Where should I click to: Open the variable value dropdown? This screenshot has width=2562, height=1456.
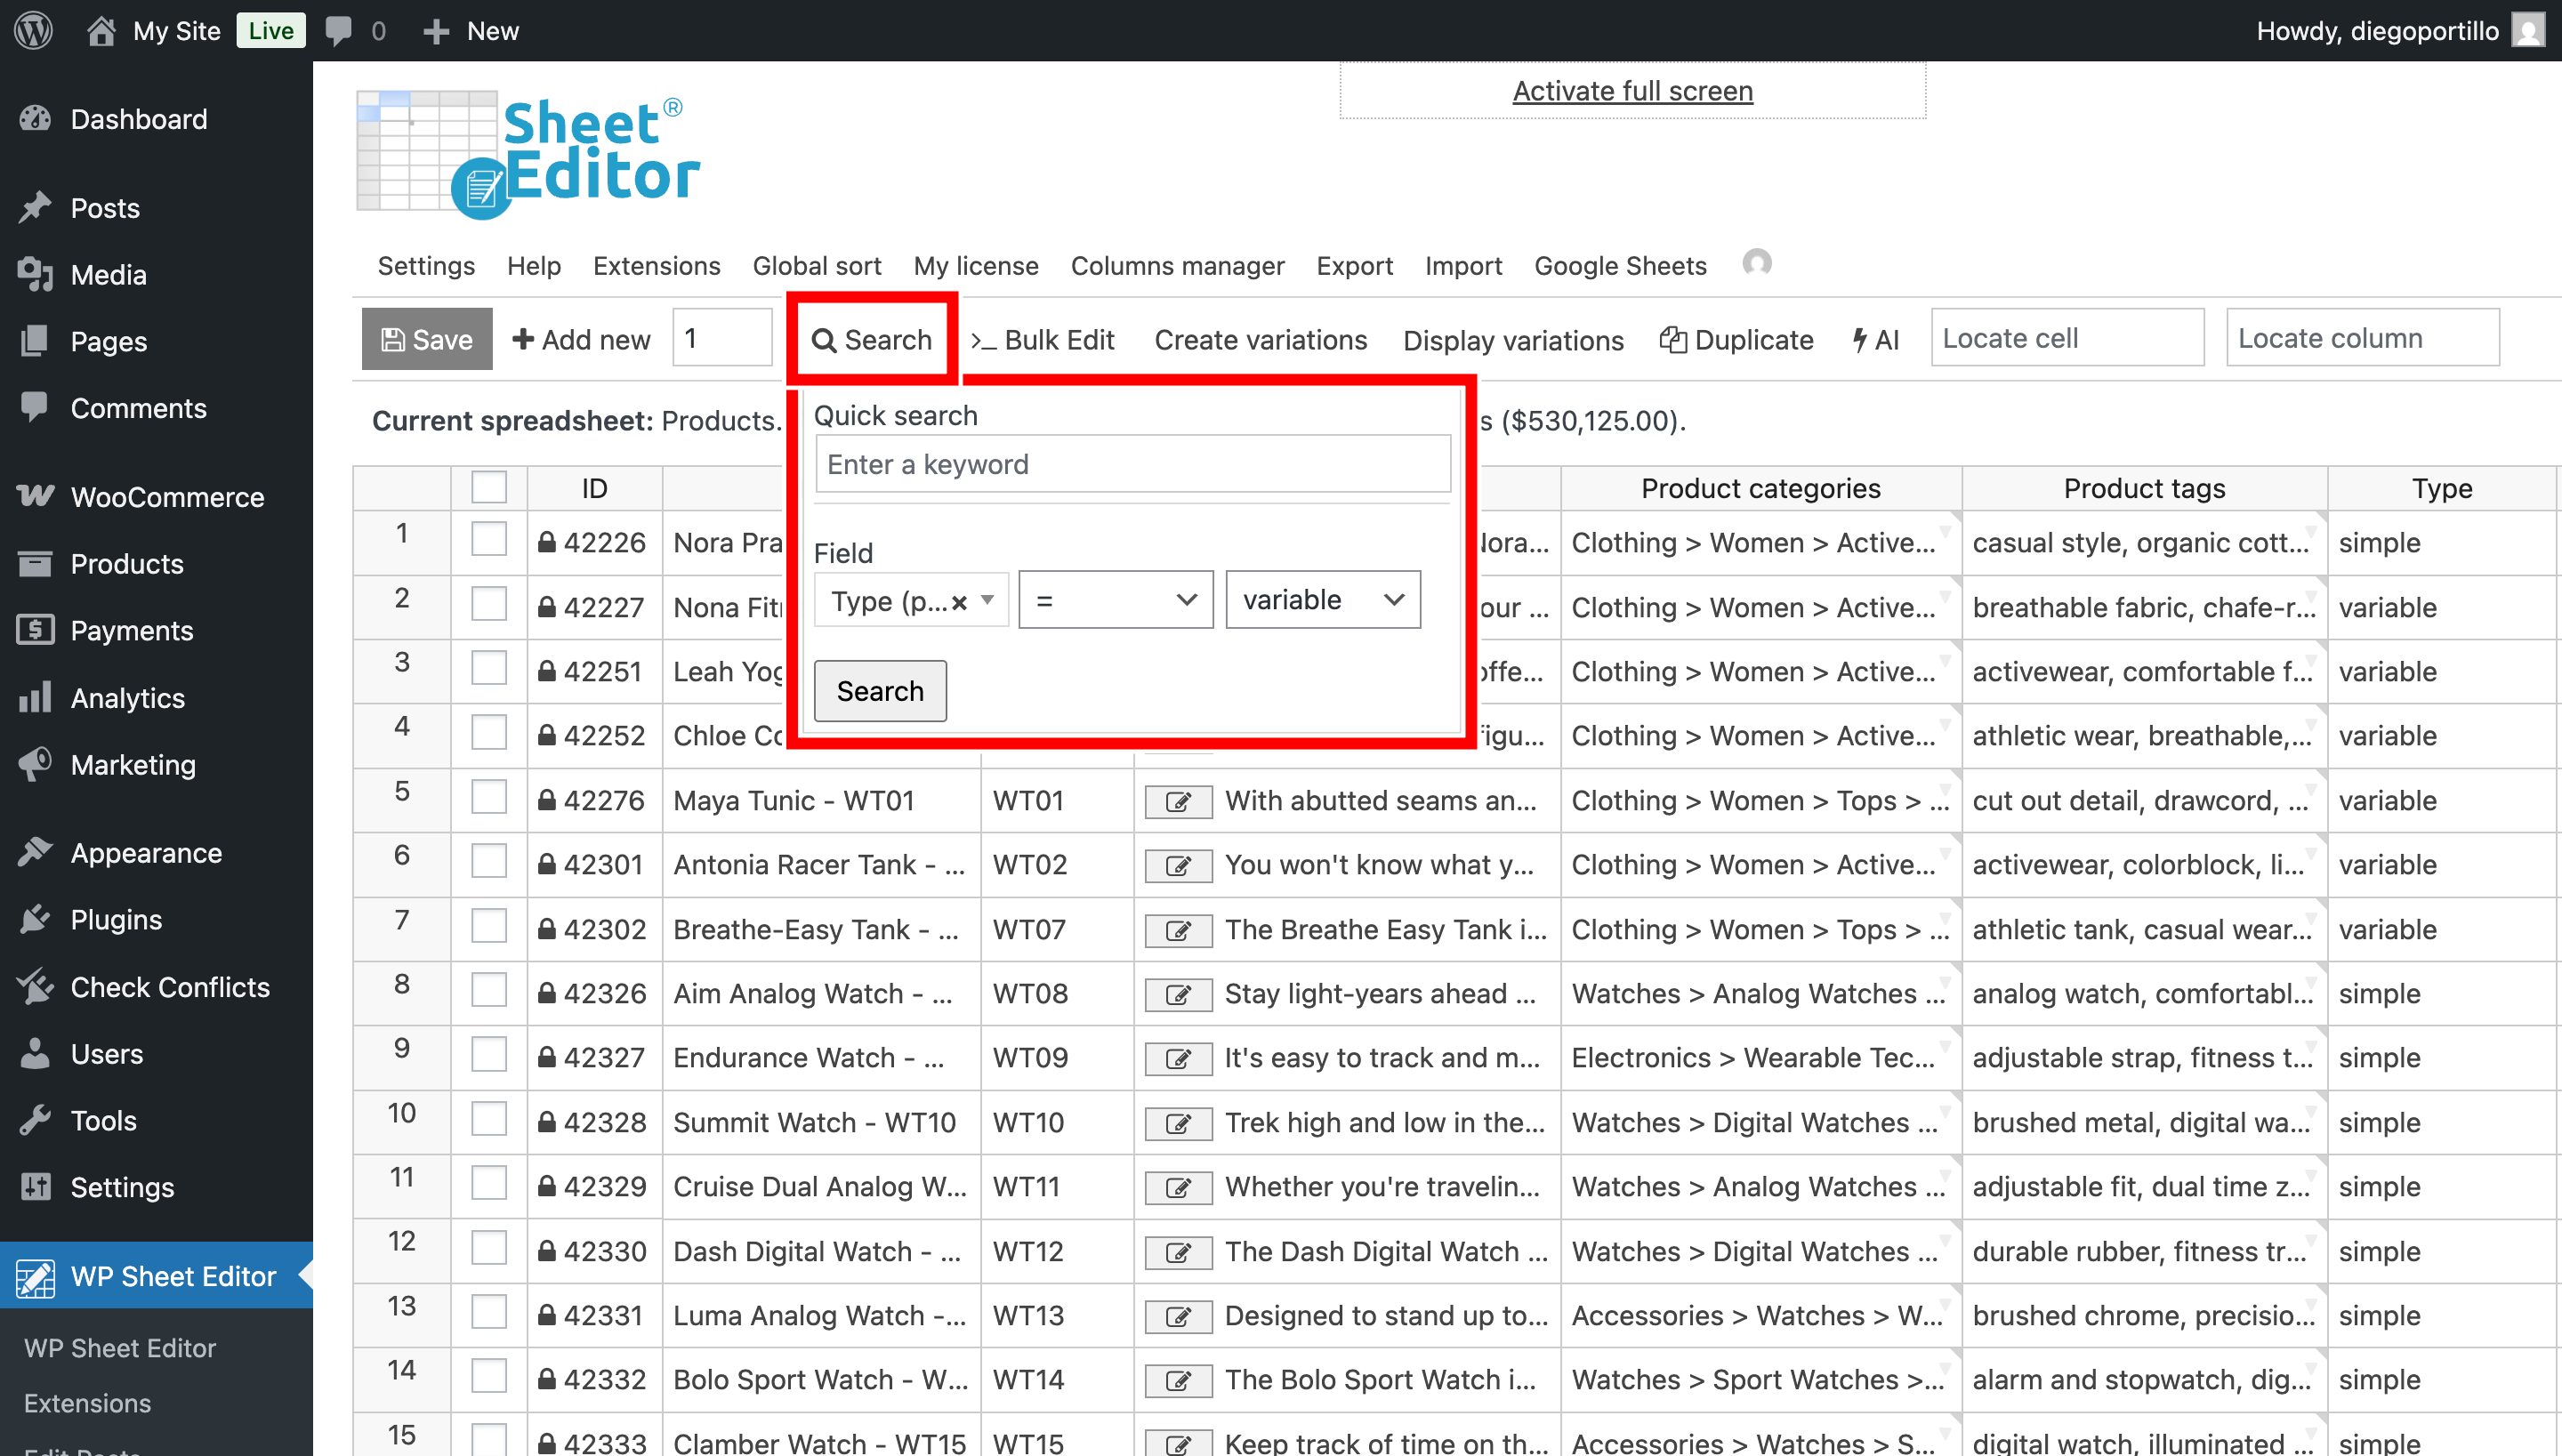[1322, 600]
